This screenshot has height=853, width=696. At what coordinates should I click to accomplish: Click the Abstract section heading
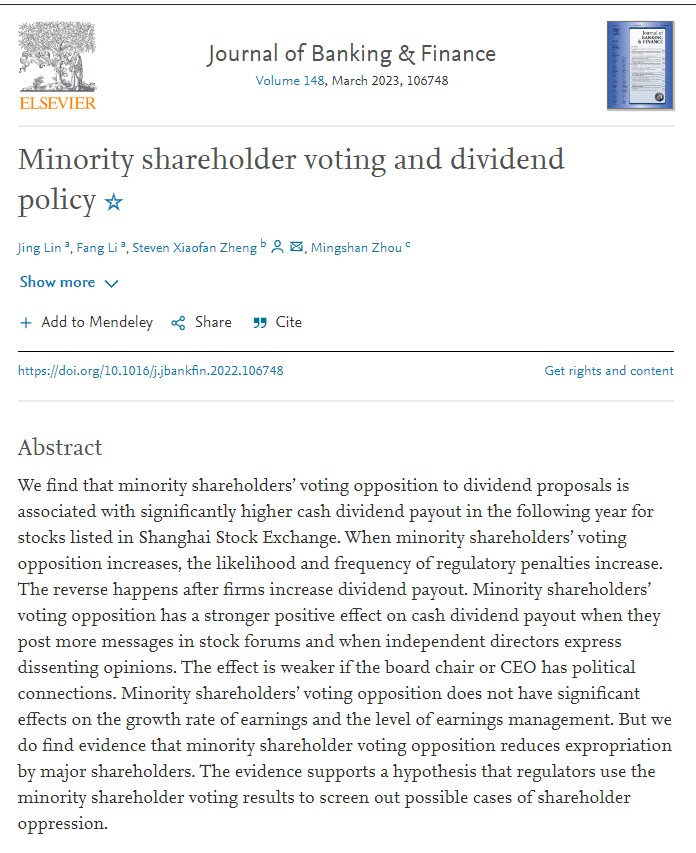[60, 447]
